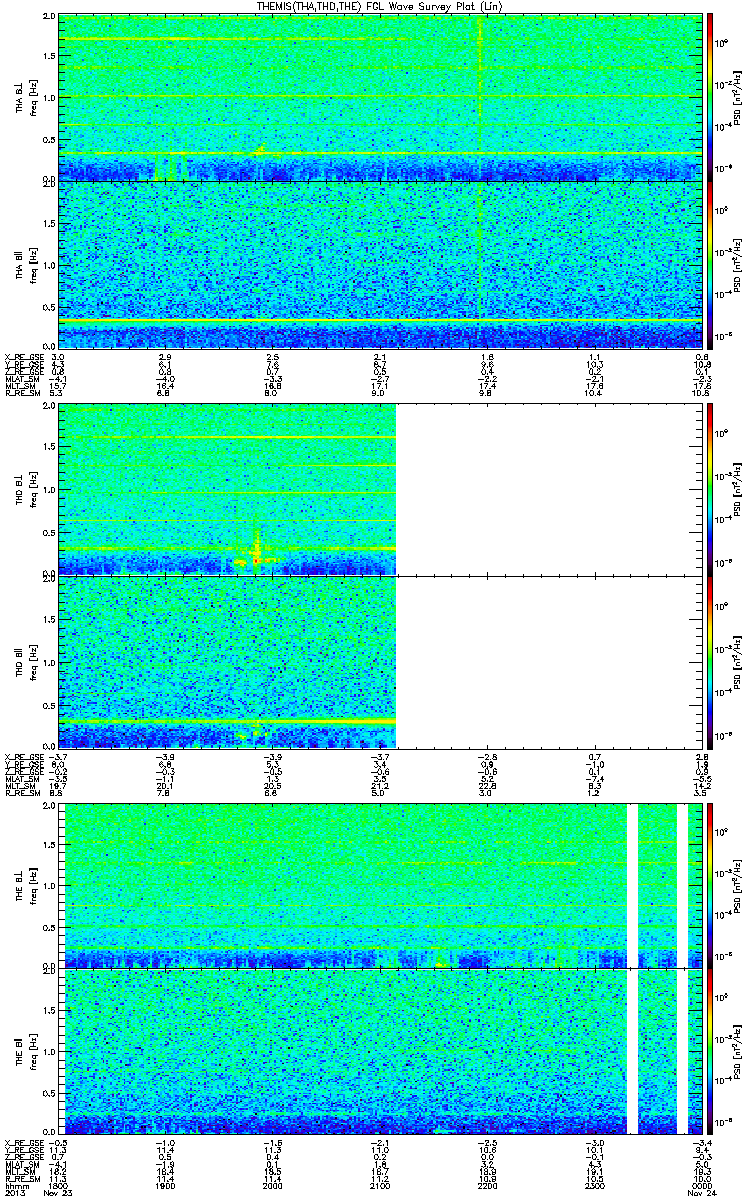The image size is (750, 1200).
Task: Click the THA BL freq [Hz] axis label
Action: pyautogui.click(x=31, y=97)
